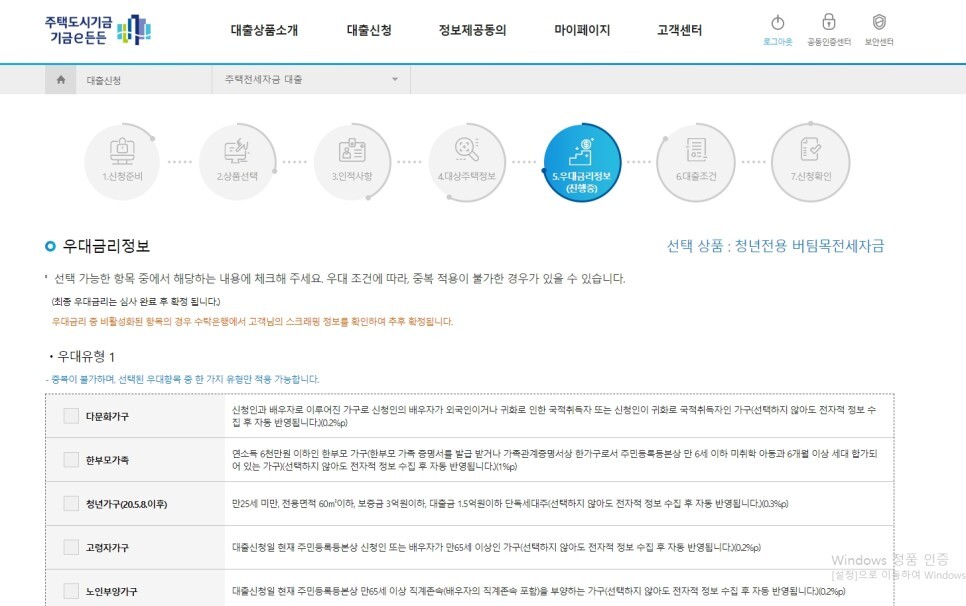Click the 3.인적사항 step icon
The height and width of the screenshot is (606, 966).
(x=353, y=155)
